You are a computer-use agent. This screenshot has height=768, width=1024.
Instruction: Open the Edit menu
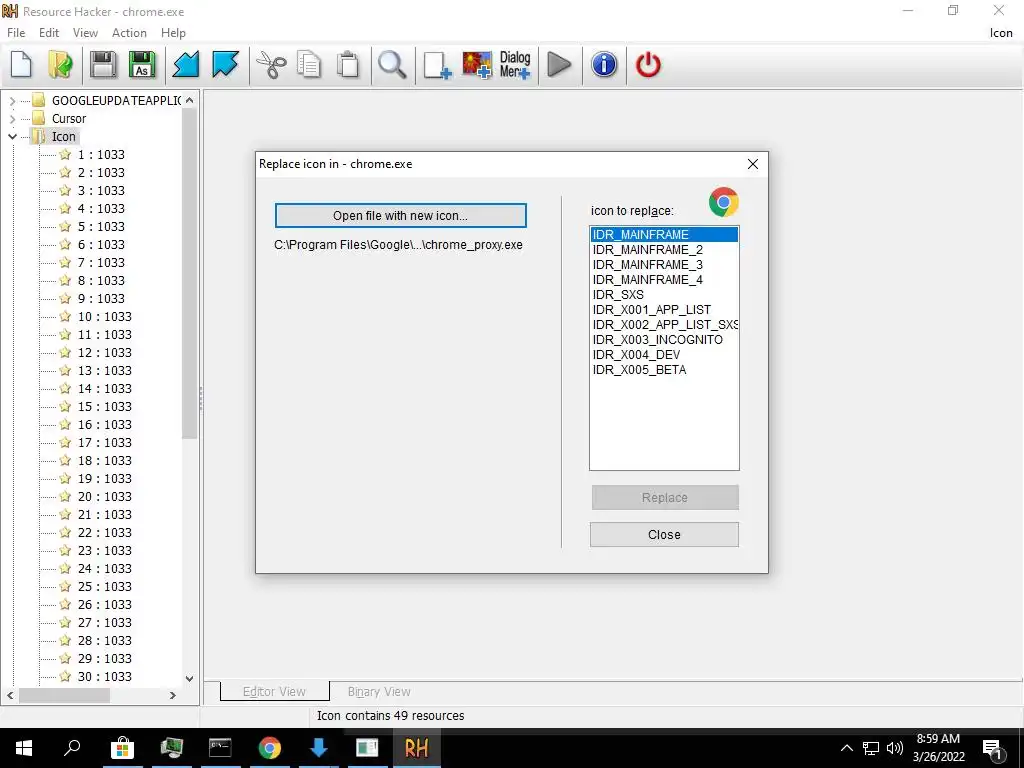(49, 33)
